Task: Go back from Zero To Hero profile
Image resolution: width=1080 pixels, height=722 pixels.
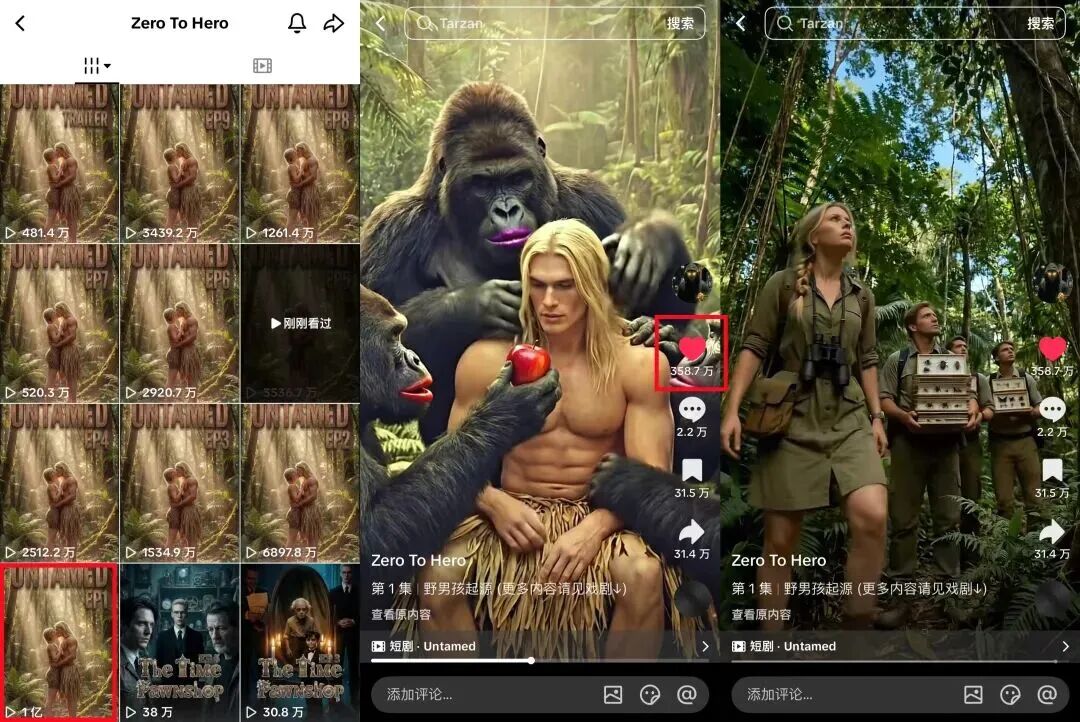Action: point(20,23)
